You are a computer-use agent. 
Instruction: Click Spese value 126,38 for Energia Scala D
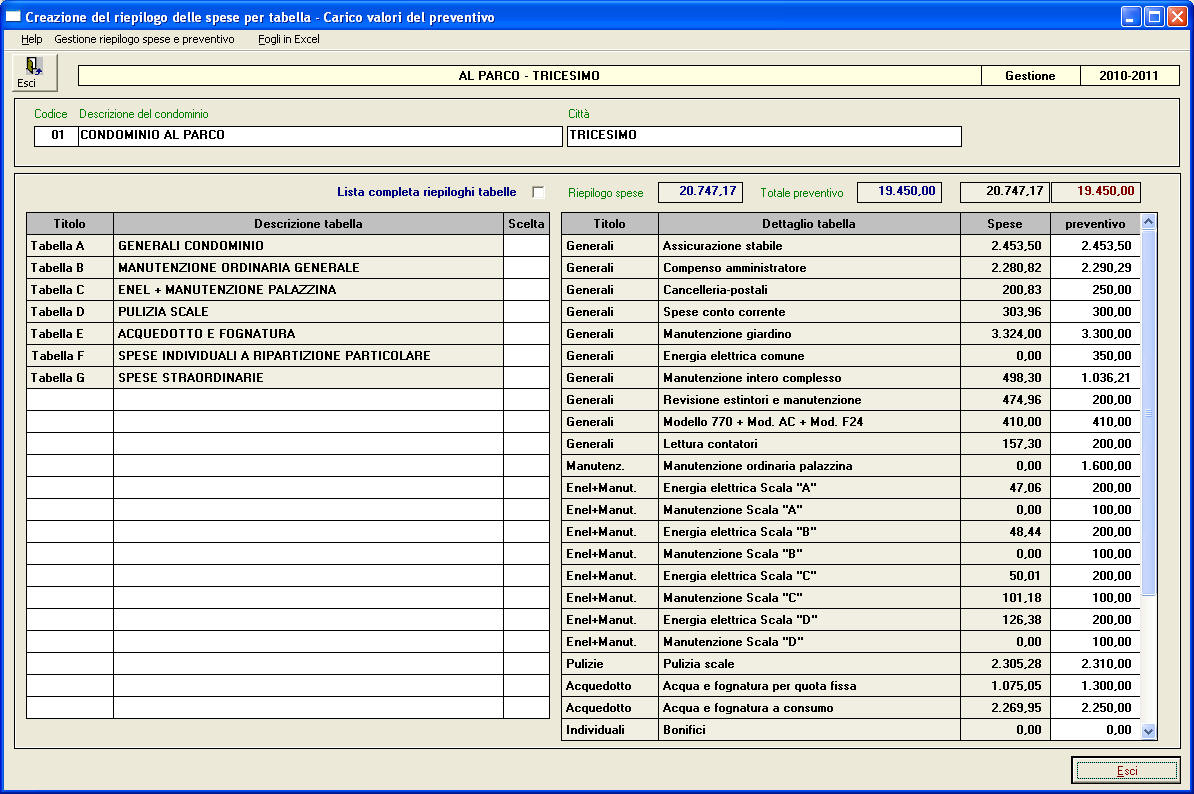1005,620
